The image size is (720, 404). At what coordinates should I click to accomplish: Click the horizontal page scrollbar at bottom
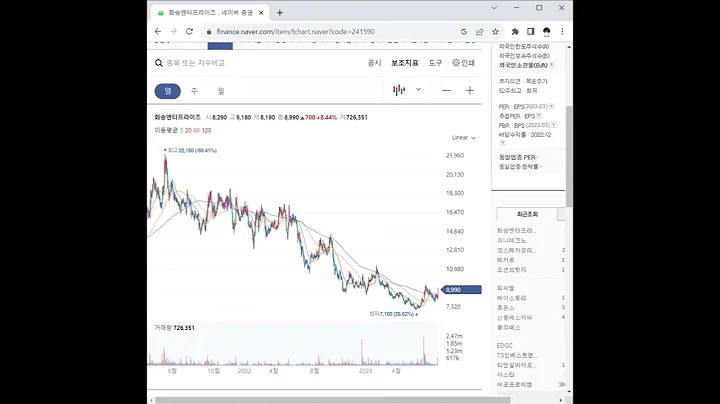click(332, 400)
